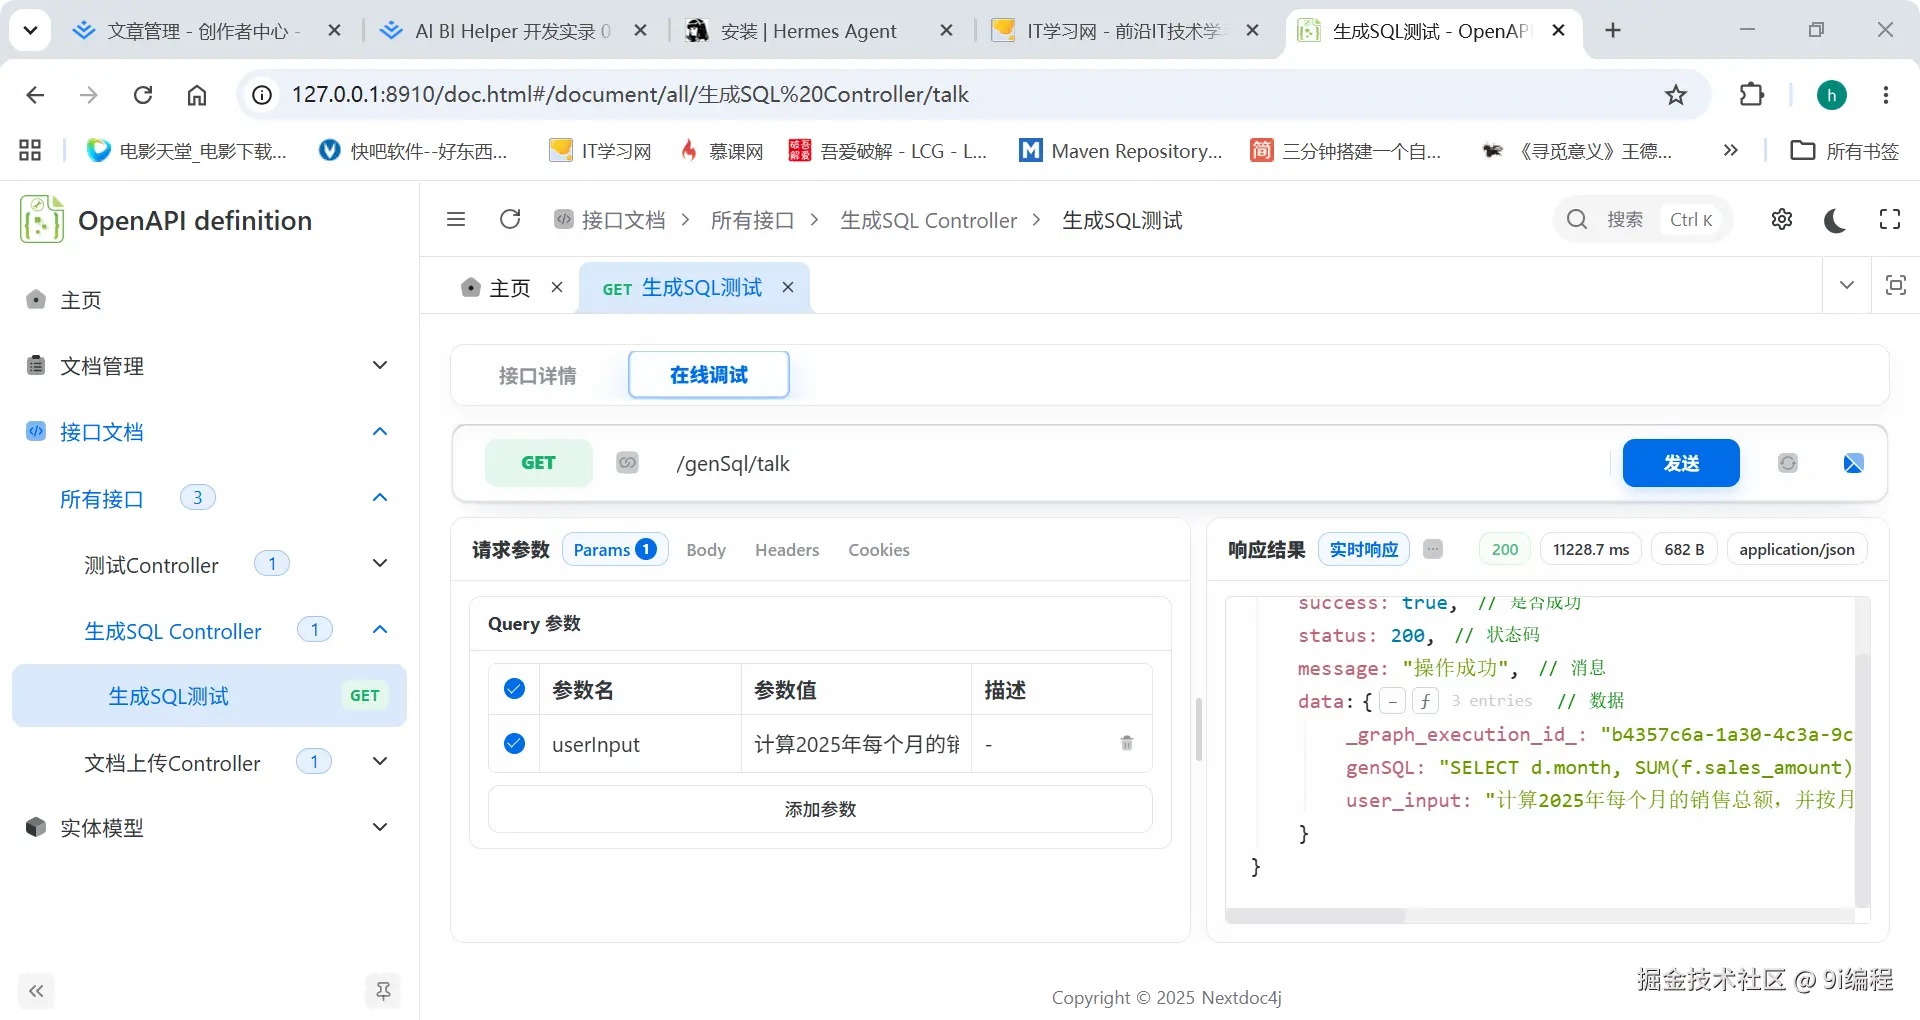Close the 生成SQL测试 tab
This screenshot has width=1920, height=1020.
(788, 287)
